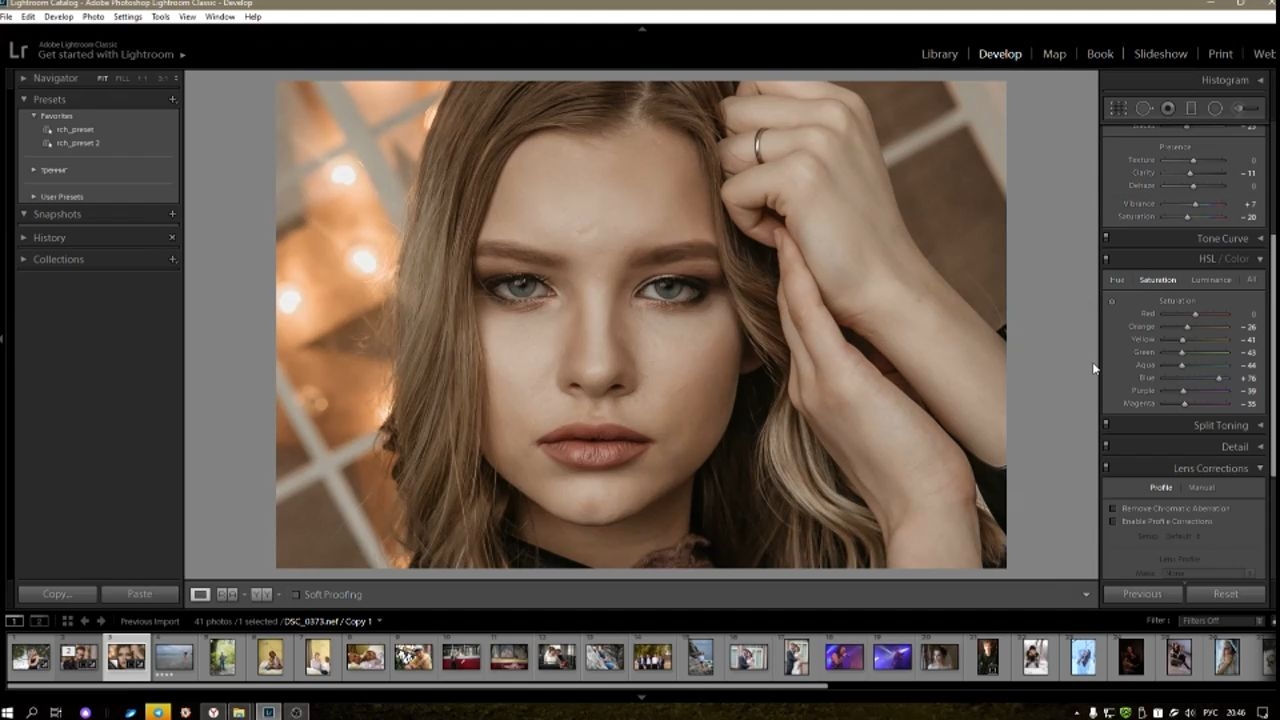Enable Remove Chromatic Aberration
1280x720 pixels.
1113,509
